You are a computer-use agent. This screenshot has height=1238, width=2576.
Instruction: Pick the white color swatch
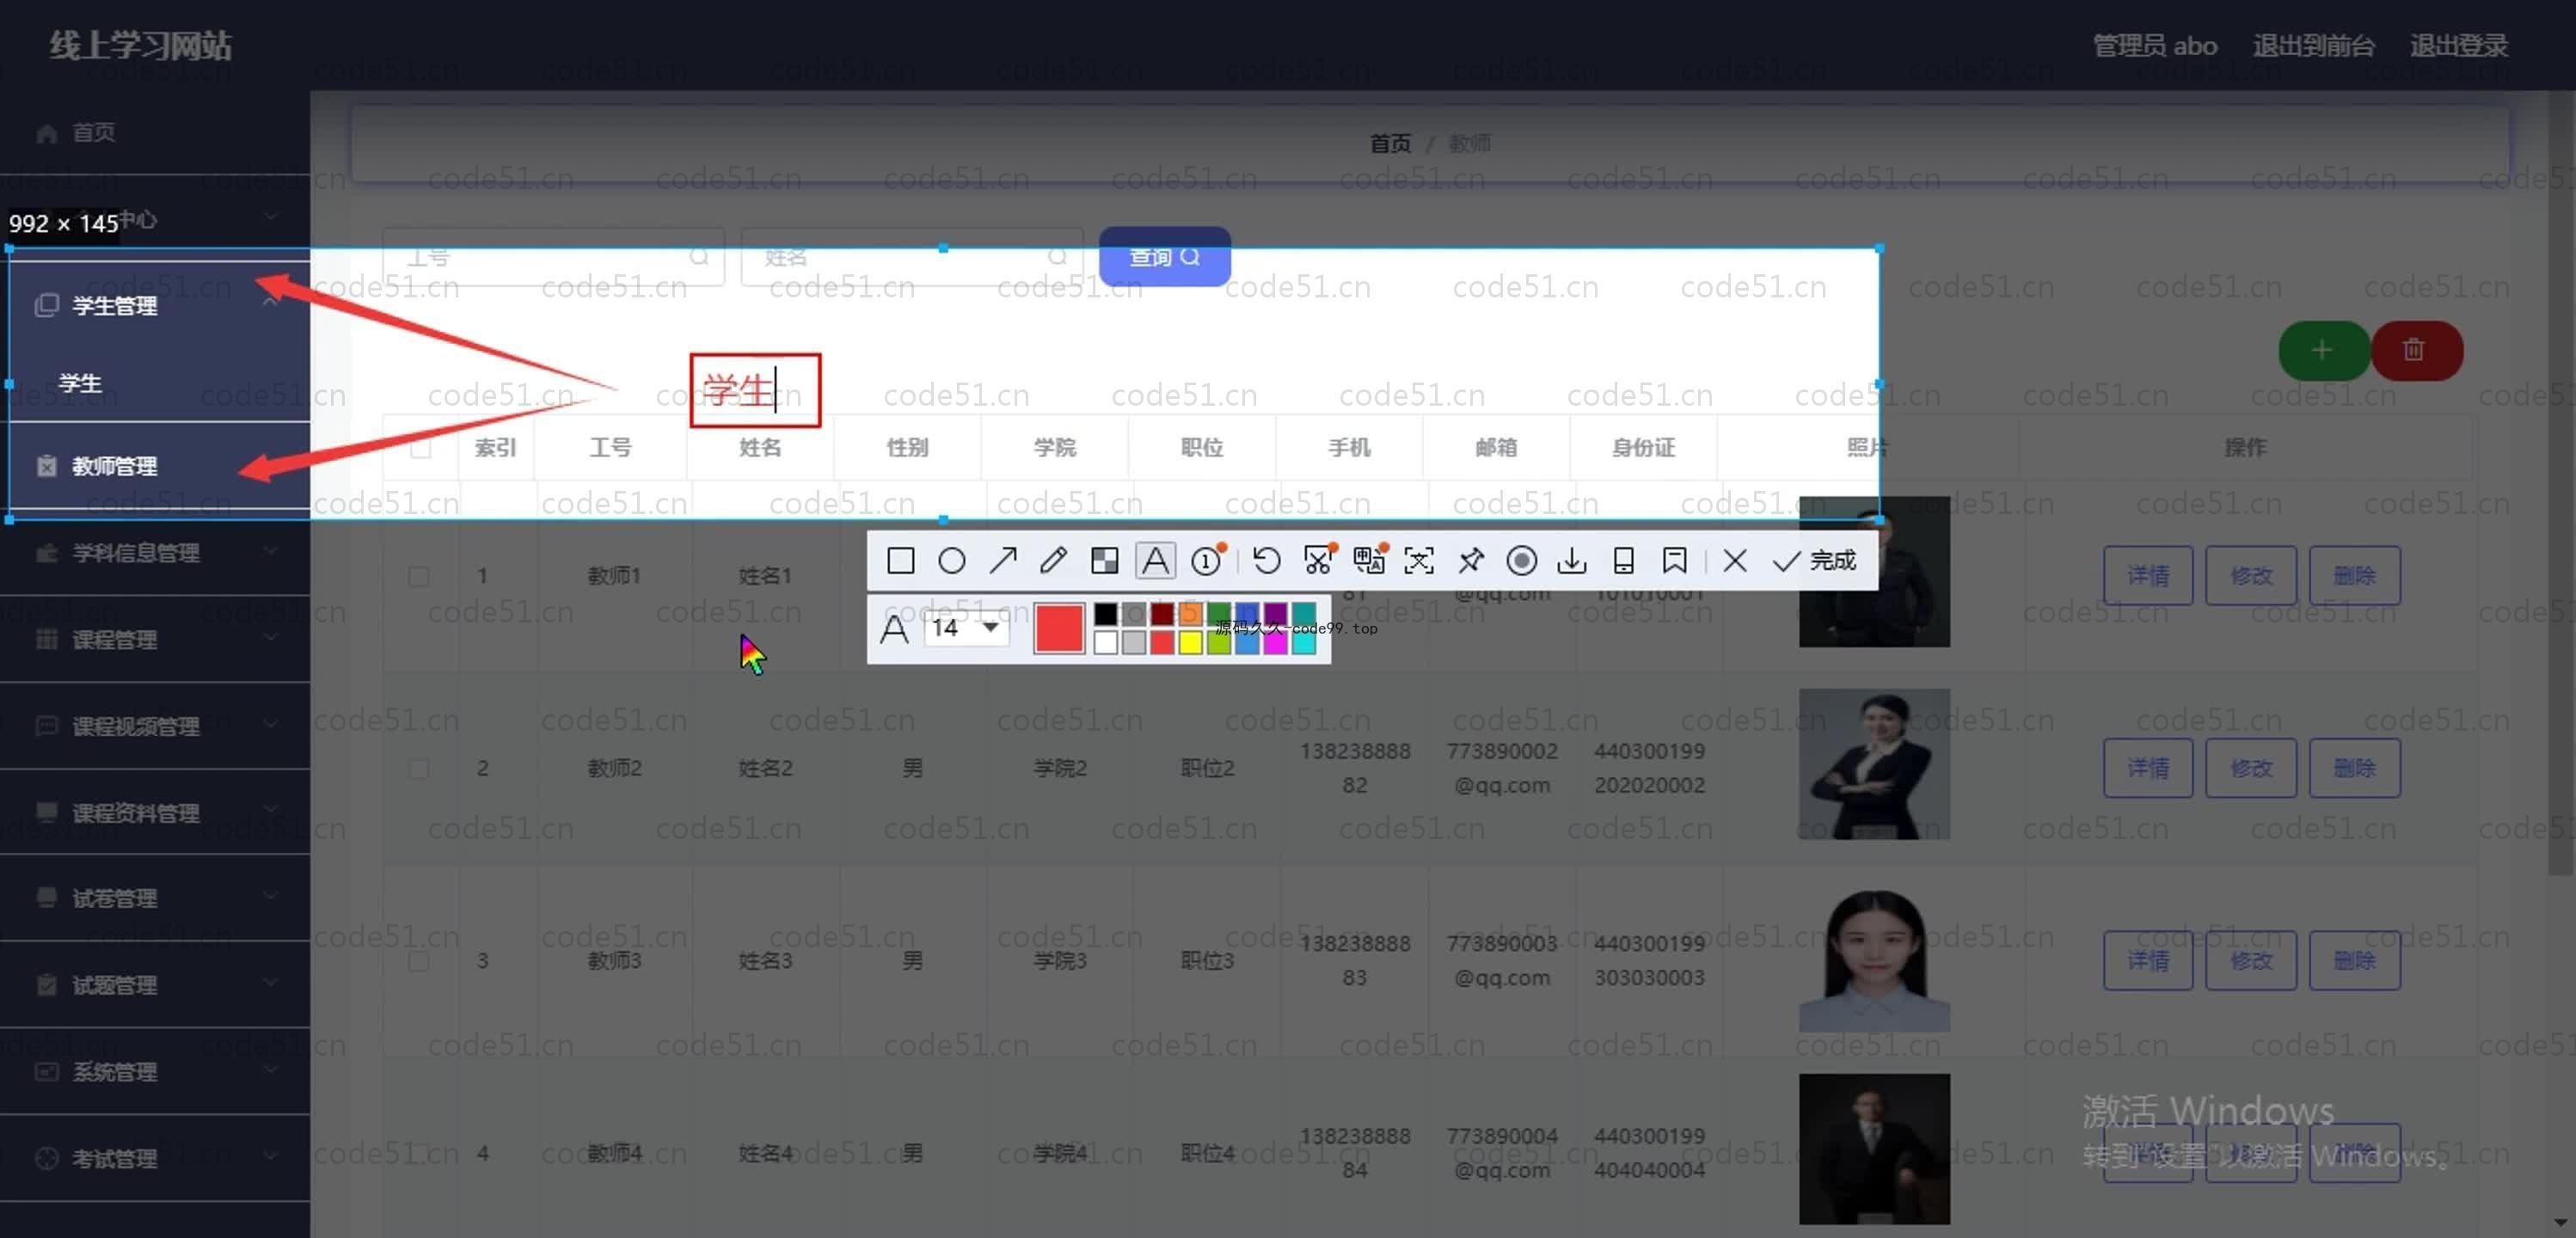1105,643
